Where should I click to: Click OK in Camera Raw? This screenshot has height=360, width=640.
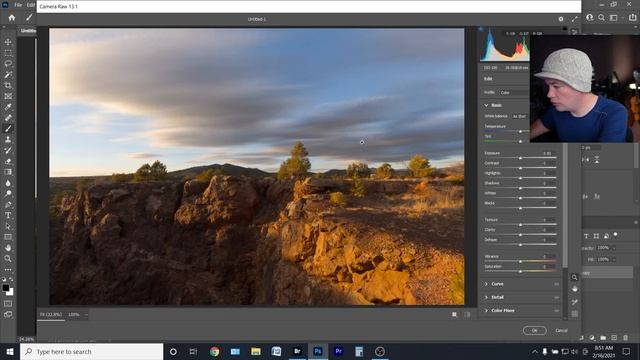coord(535,331)
